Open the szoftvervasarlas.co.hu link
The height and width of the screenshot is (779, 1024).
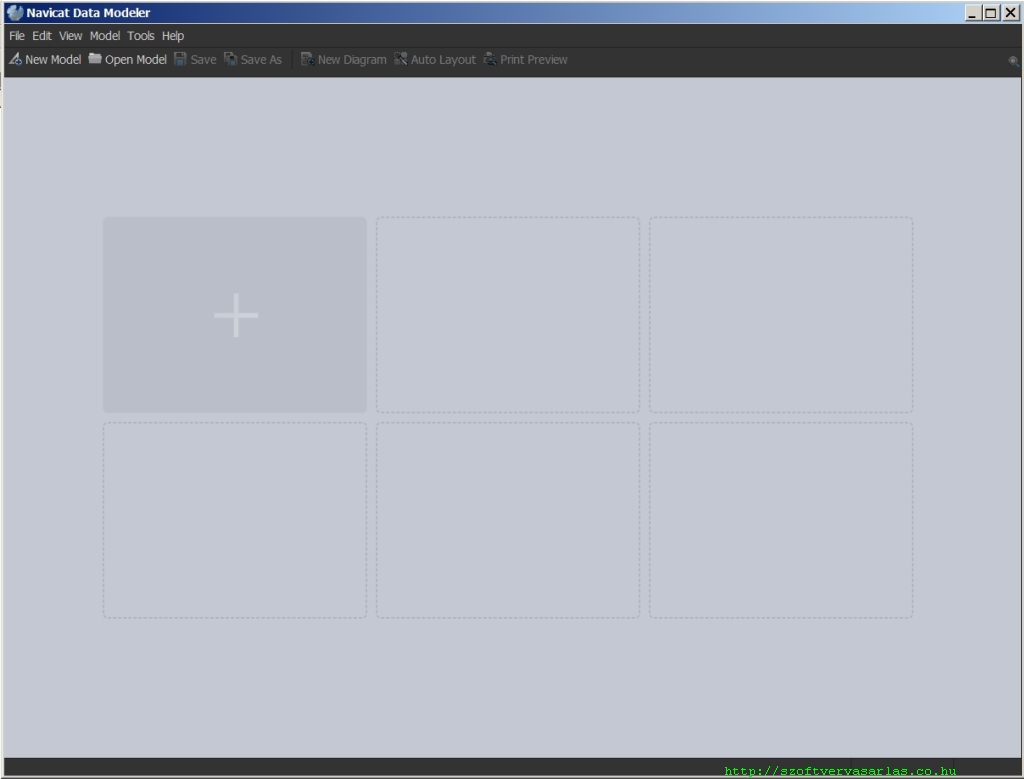[840, 771]
